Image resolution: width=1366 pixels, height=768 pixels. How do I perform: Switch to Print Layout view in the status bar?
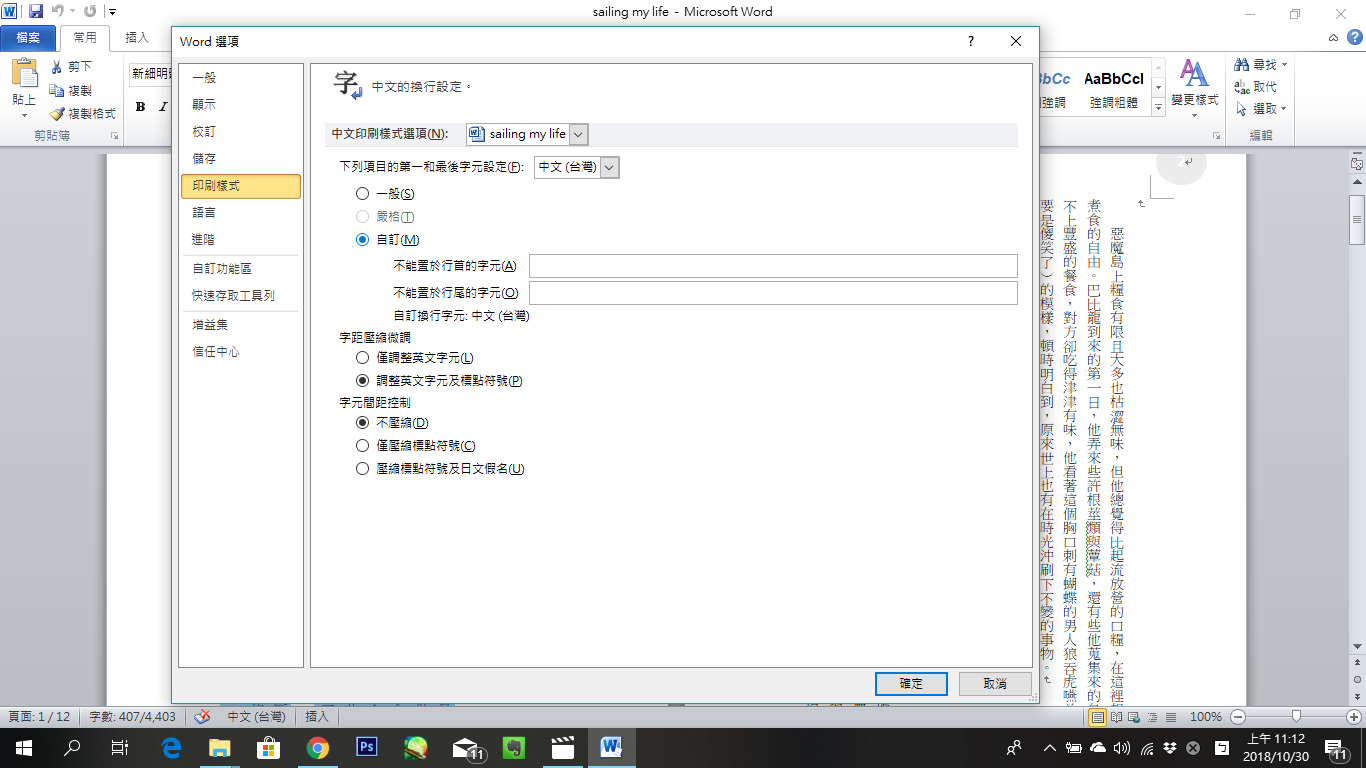[1098, 717]
